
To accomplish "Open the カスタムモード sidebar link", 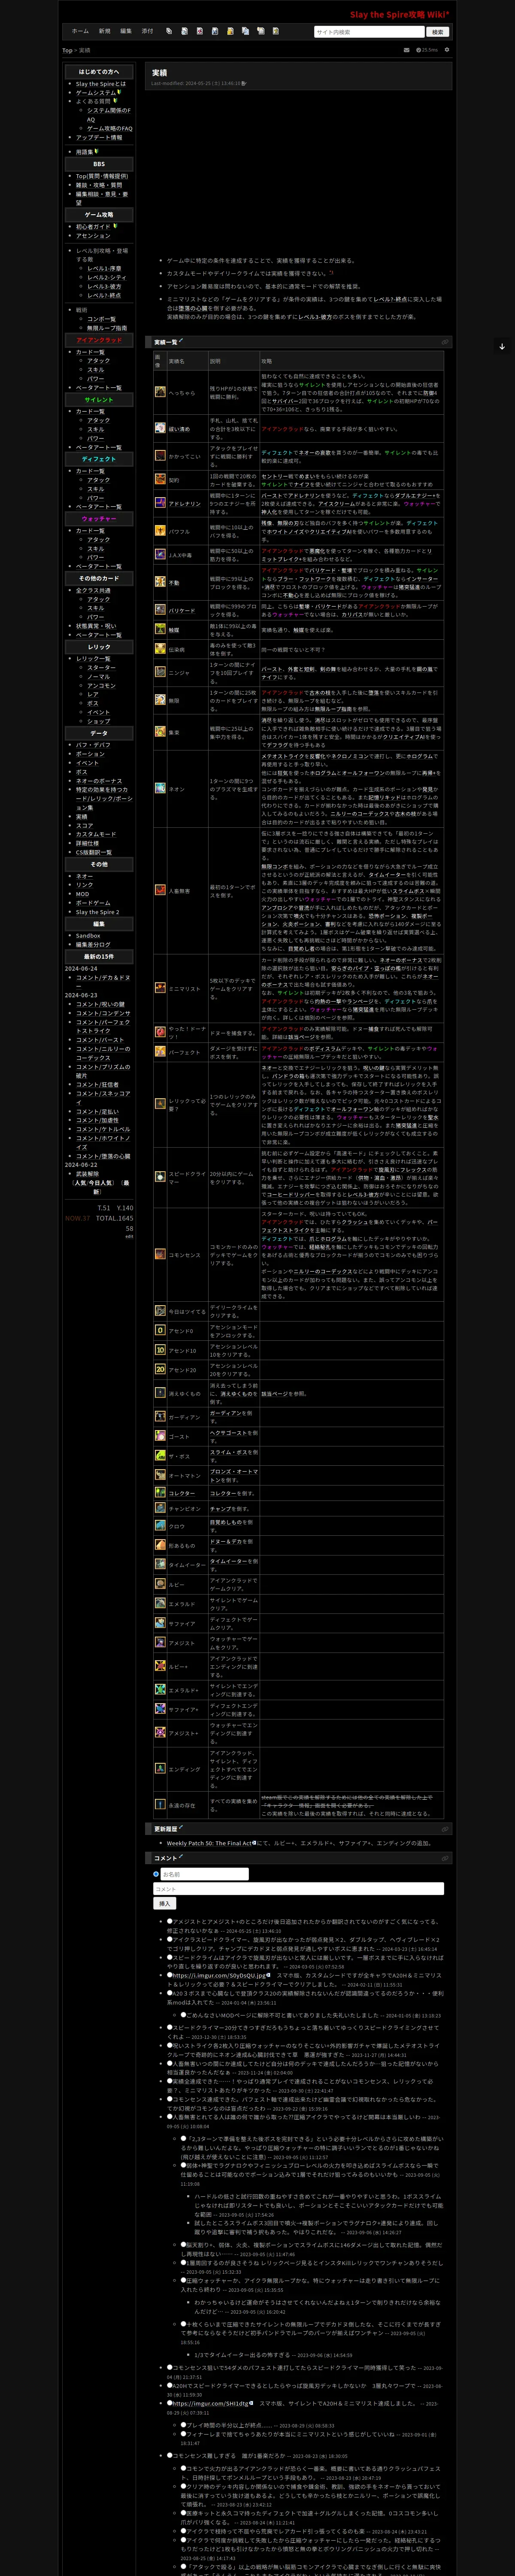I will point(96,834).
